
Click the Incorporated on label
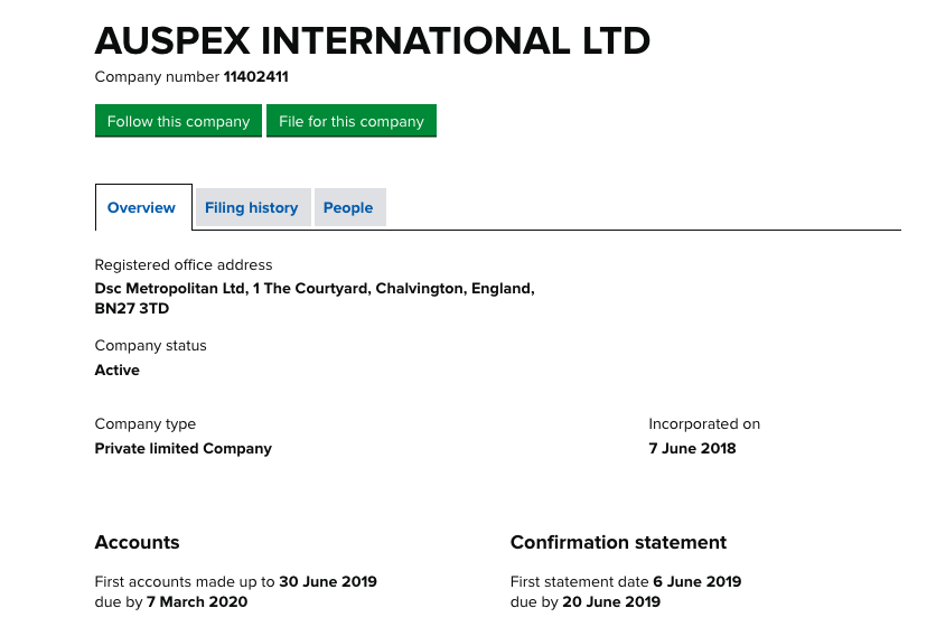point(703,423)
